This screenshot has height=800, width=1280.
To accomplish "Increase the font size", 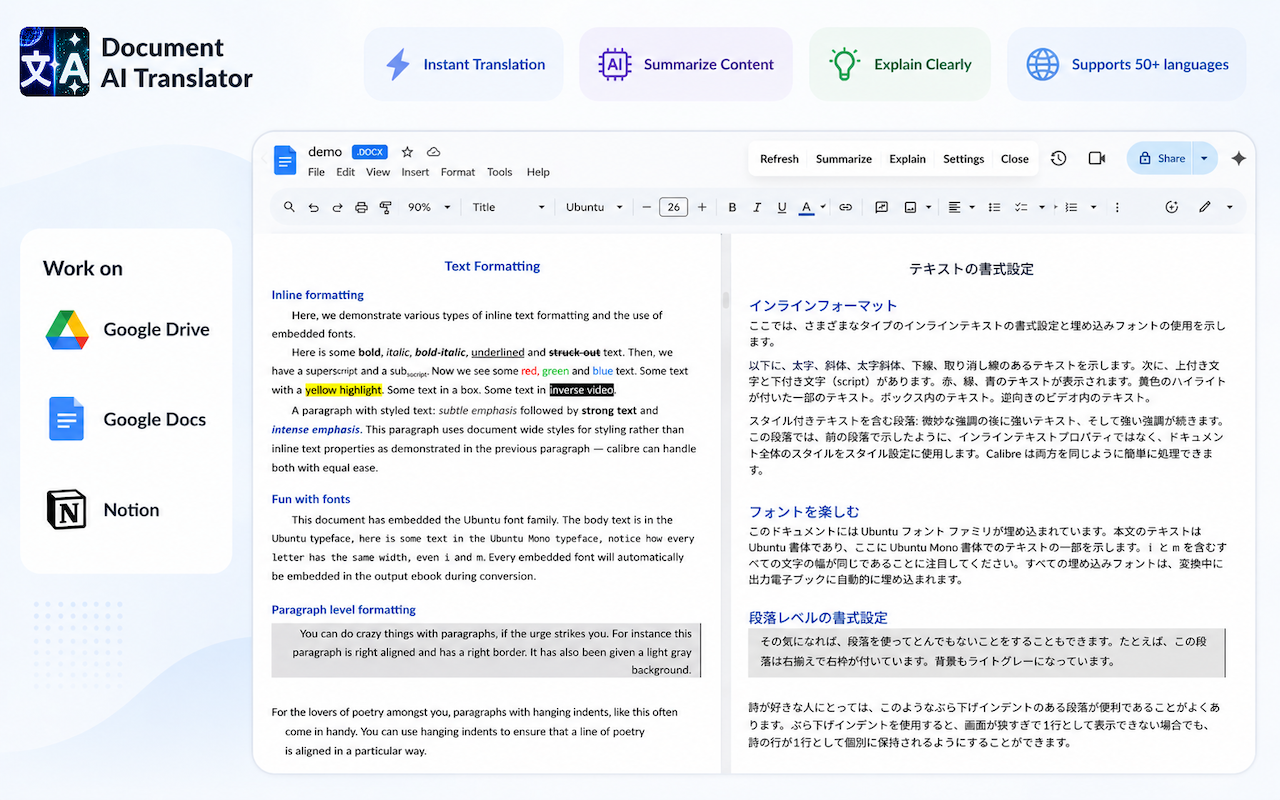I will (x=702, y=207).
